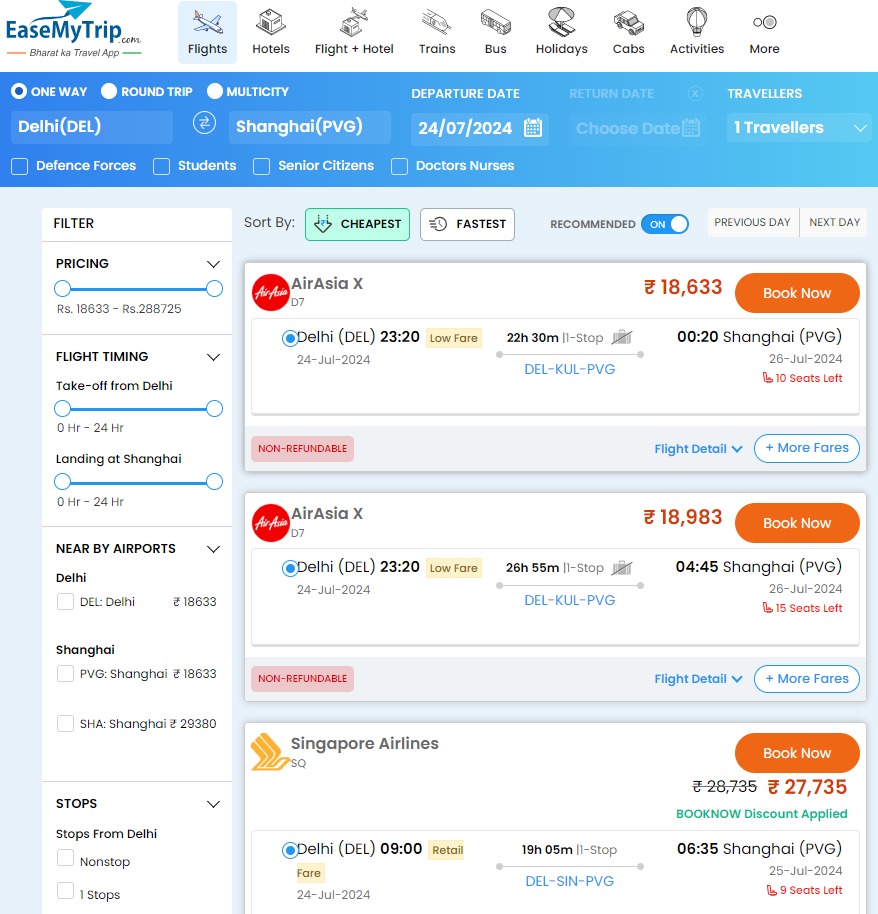Check the PVG: Shanghai airport filter
Image resolution: width=878 pixels, height=914 pixels.
click(x=65, y=673)
